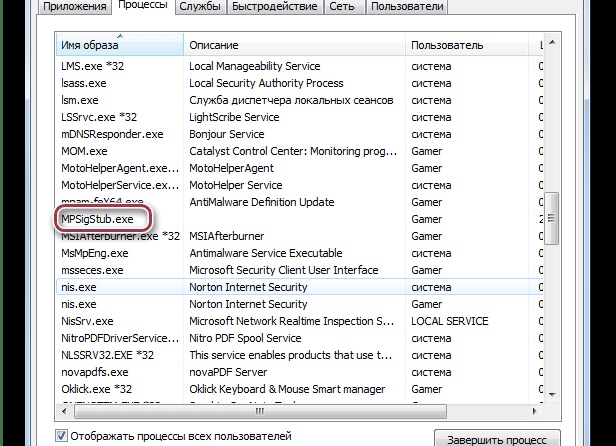The image size is (616, 446).
Task: Click the LightScribe Service description
Action: (x=234, y=117)
